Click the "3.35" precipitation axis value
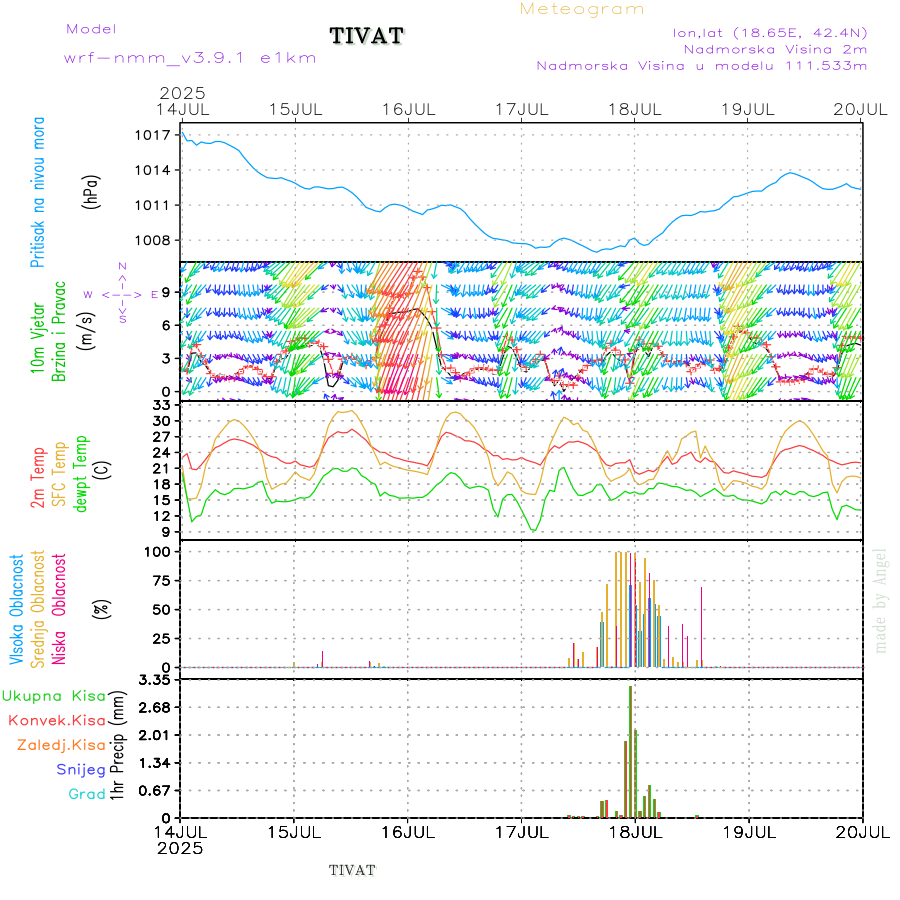The image size is (900, 900). point(155,680)
